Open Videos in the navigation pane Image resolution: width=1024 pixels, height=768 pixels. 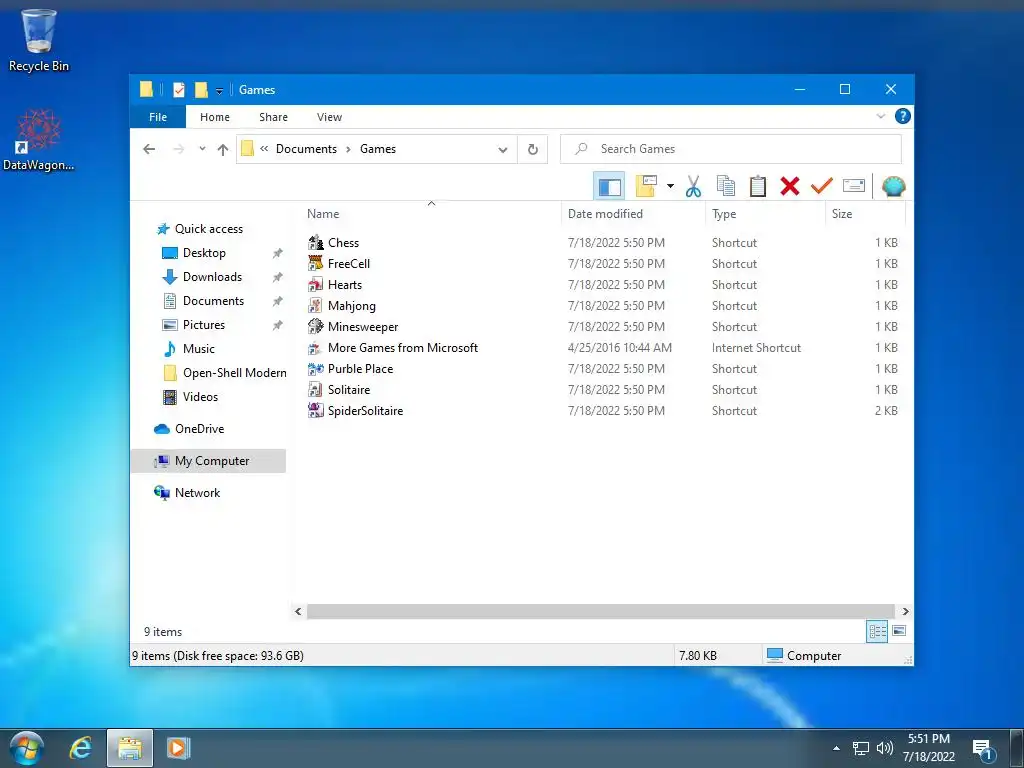[200, 397]
